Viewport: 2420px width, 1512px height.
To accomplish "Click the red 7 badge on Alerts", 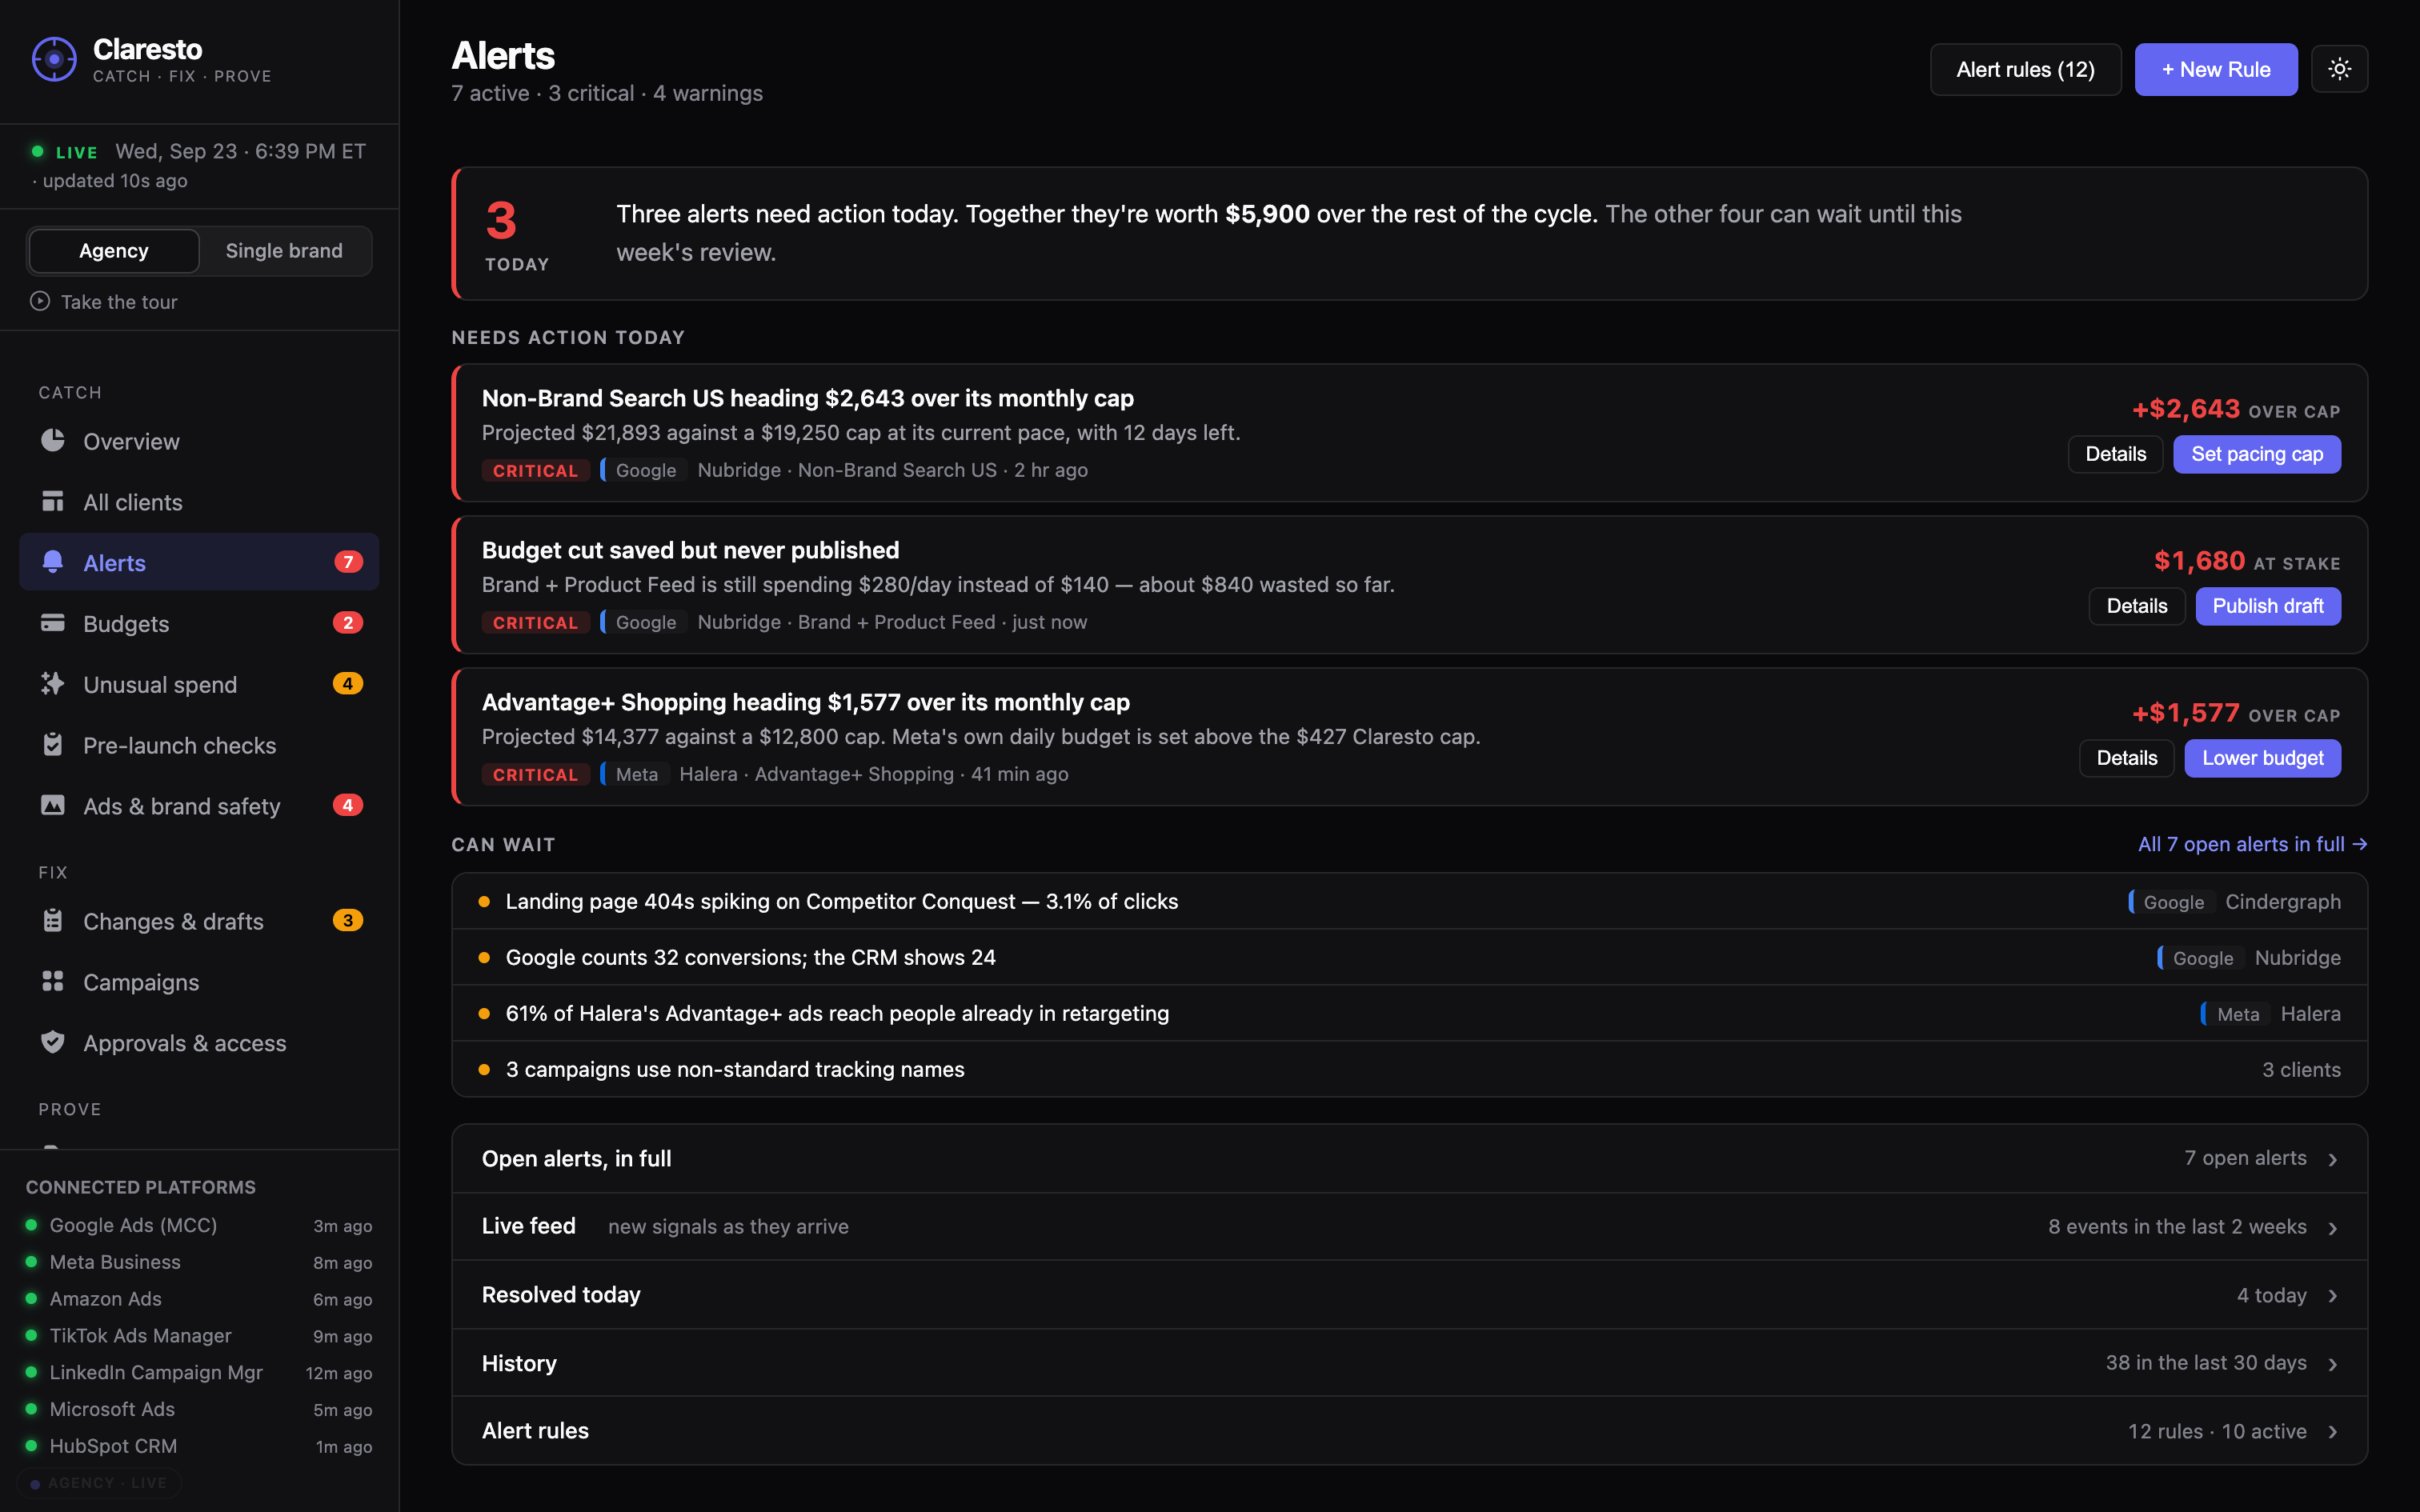I will click(348, 562).
